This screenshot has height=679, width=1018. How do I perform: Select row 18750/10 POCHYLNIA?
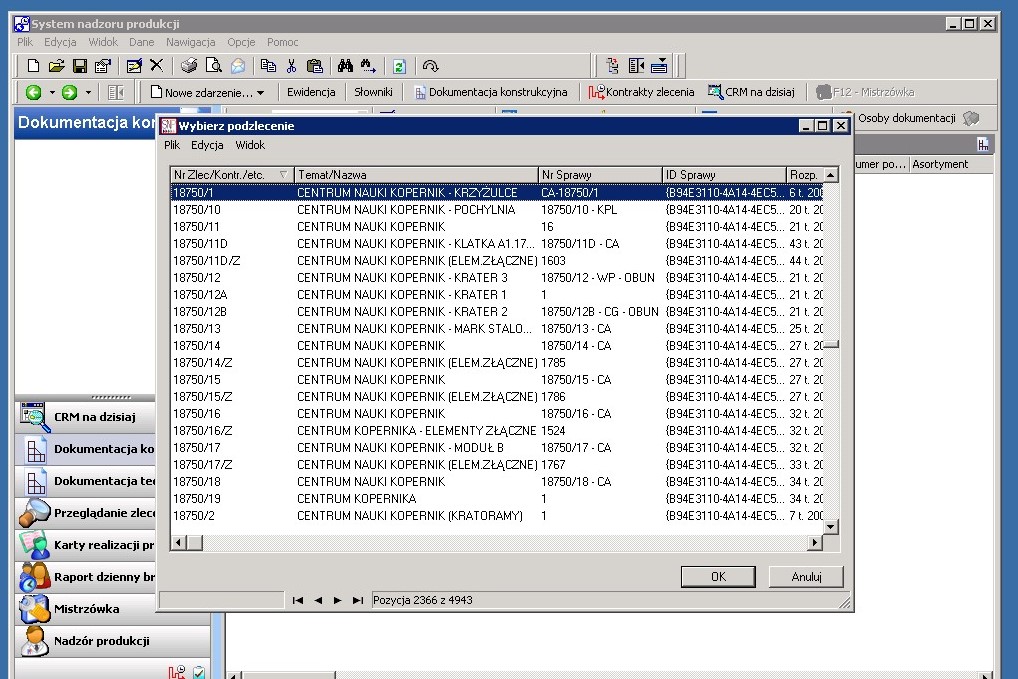497,210
